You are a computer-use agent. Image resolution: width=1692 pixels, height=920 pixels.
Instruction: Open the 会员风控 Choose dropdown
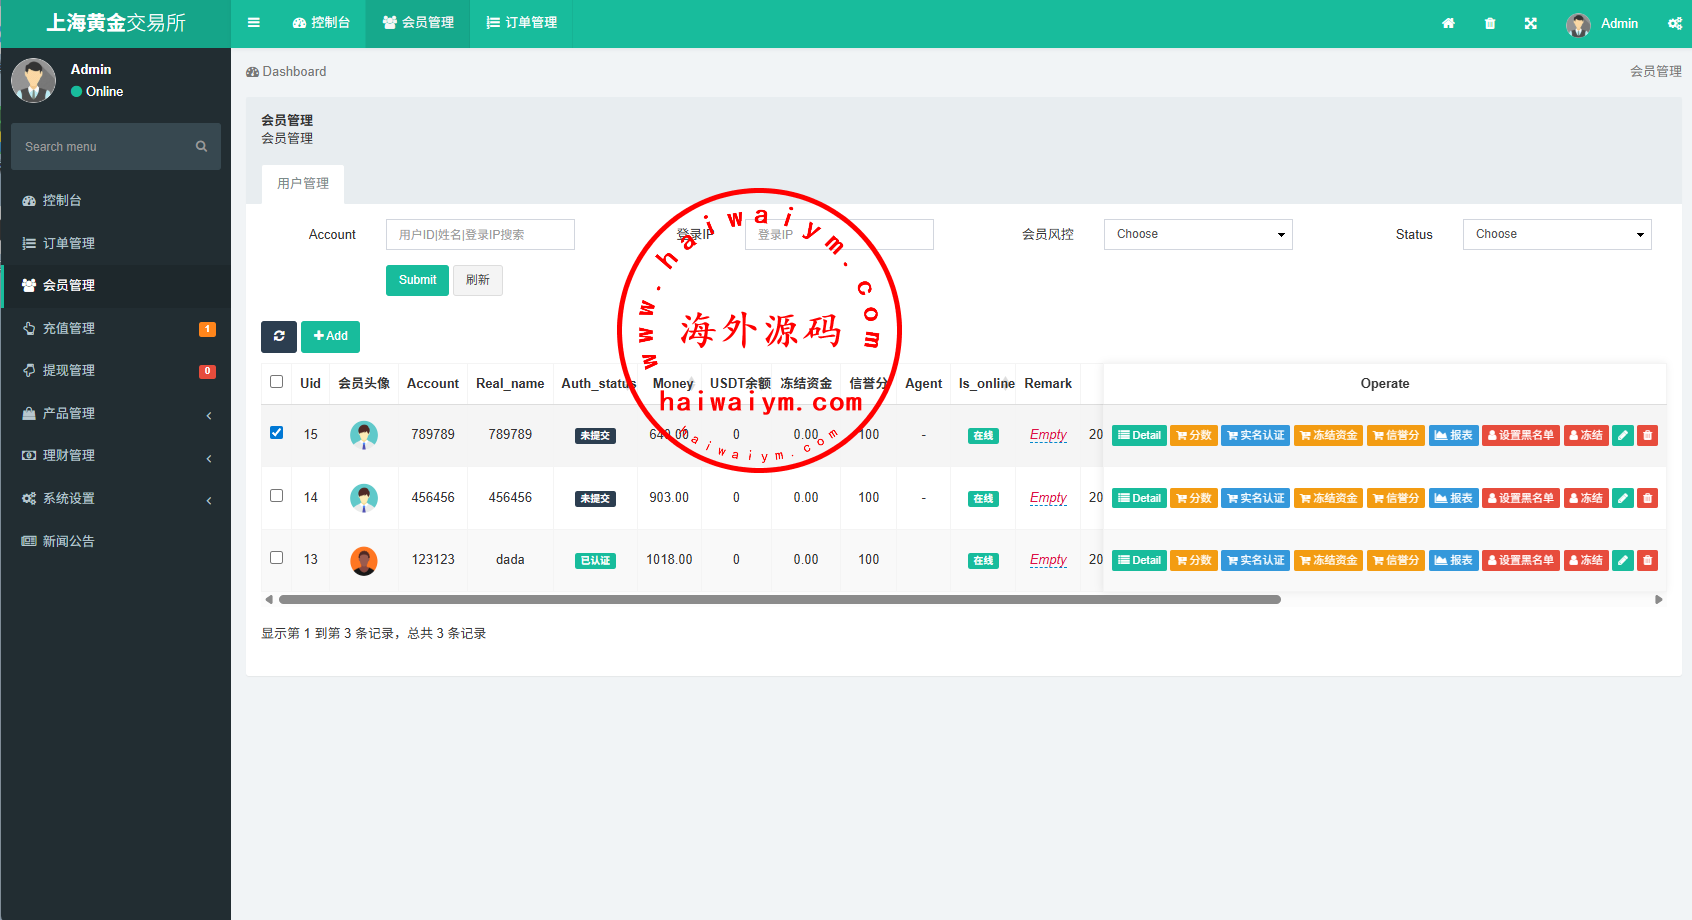point(1198,234)
